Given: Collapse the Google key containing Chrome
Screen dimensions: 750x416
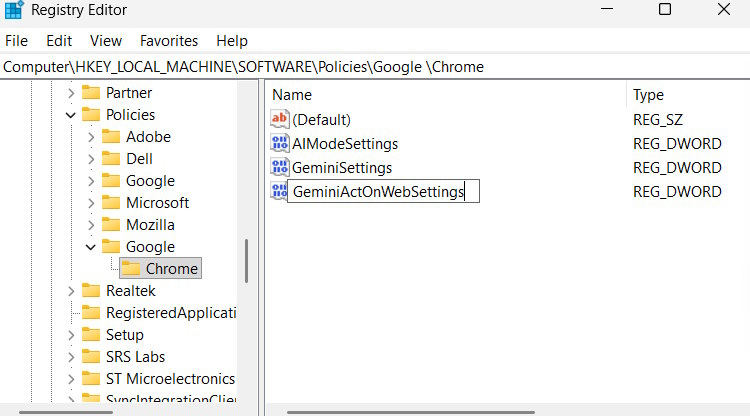Looking at the screenshot, I should pos(90,247).
